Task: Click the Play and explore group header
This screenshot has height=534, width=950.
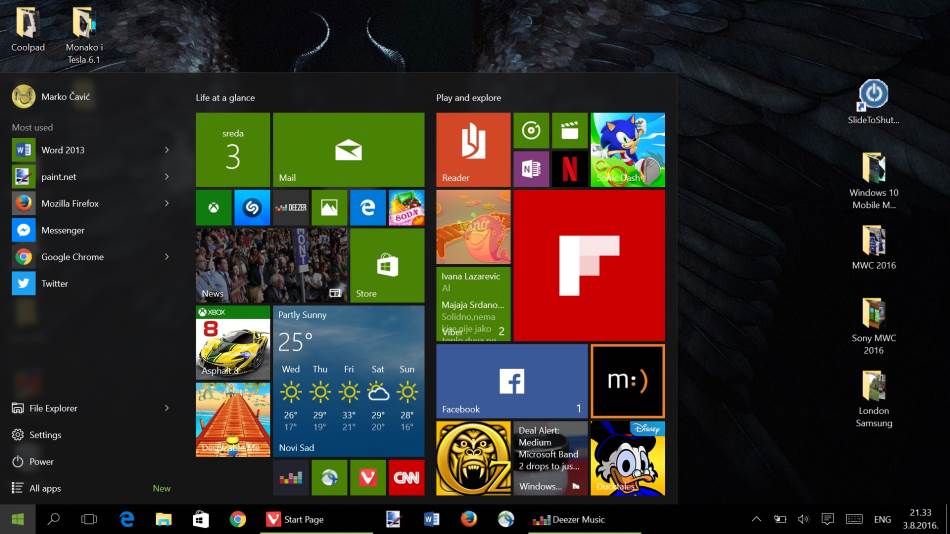Action: 468,98
